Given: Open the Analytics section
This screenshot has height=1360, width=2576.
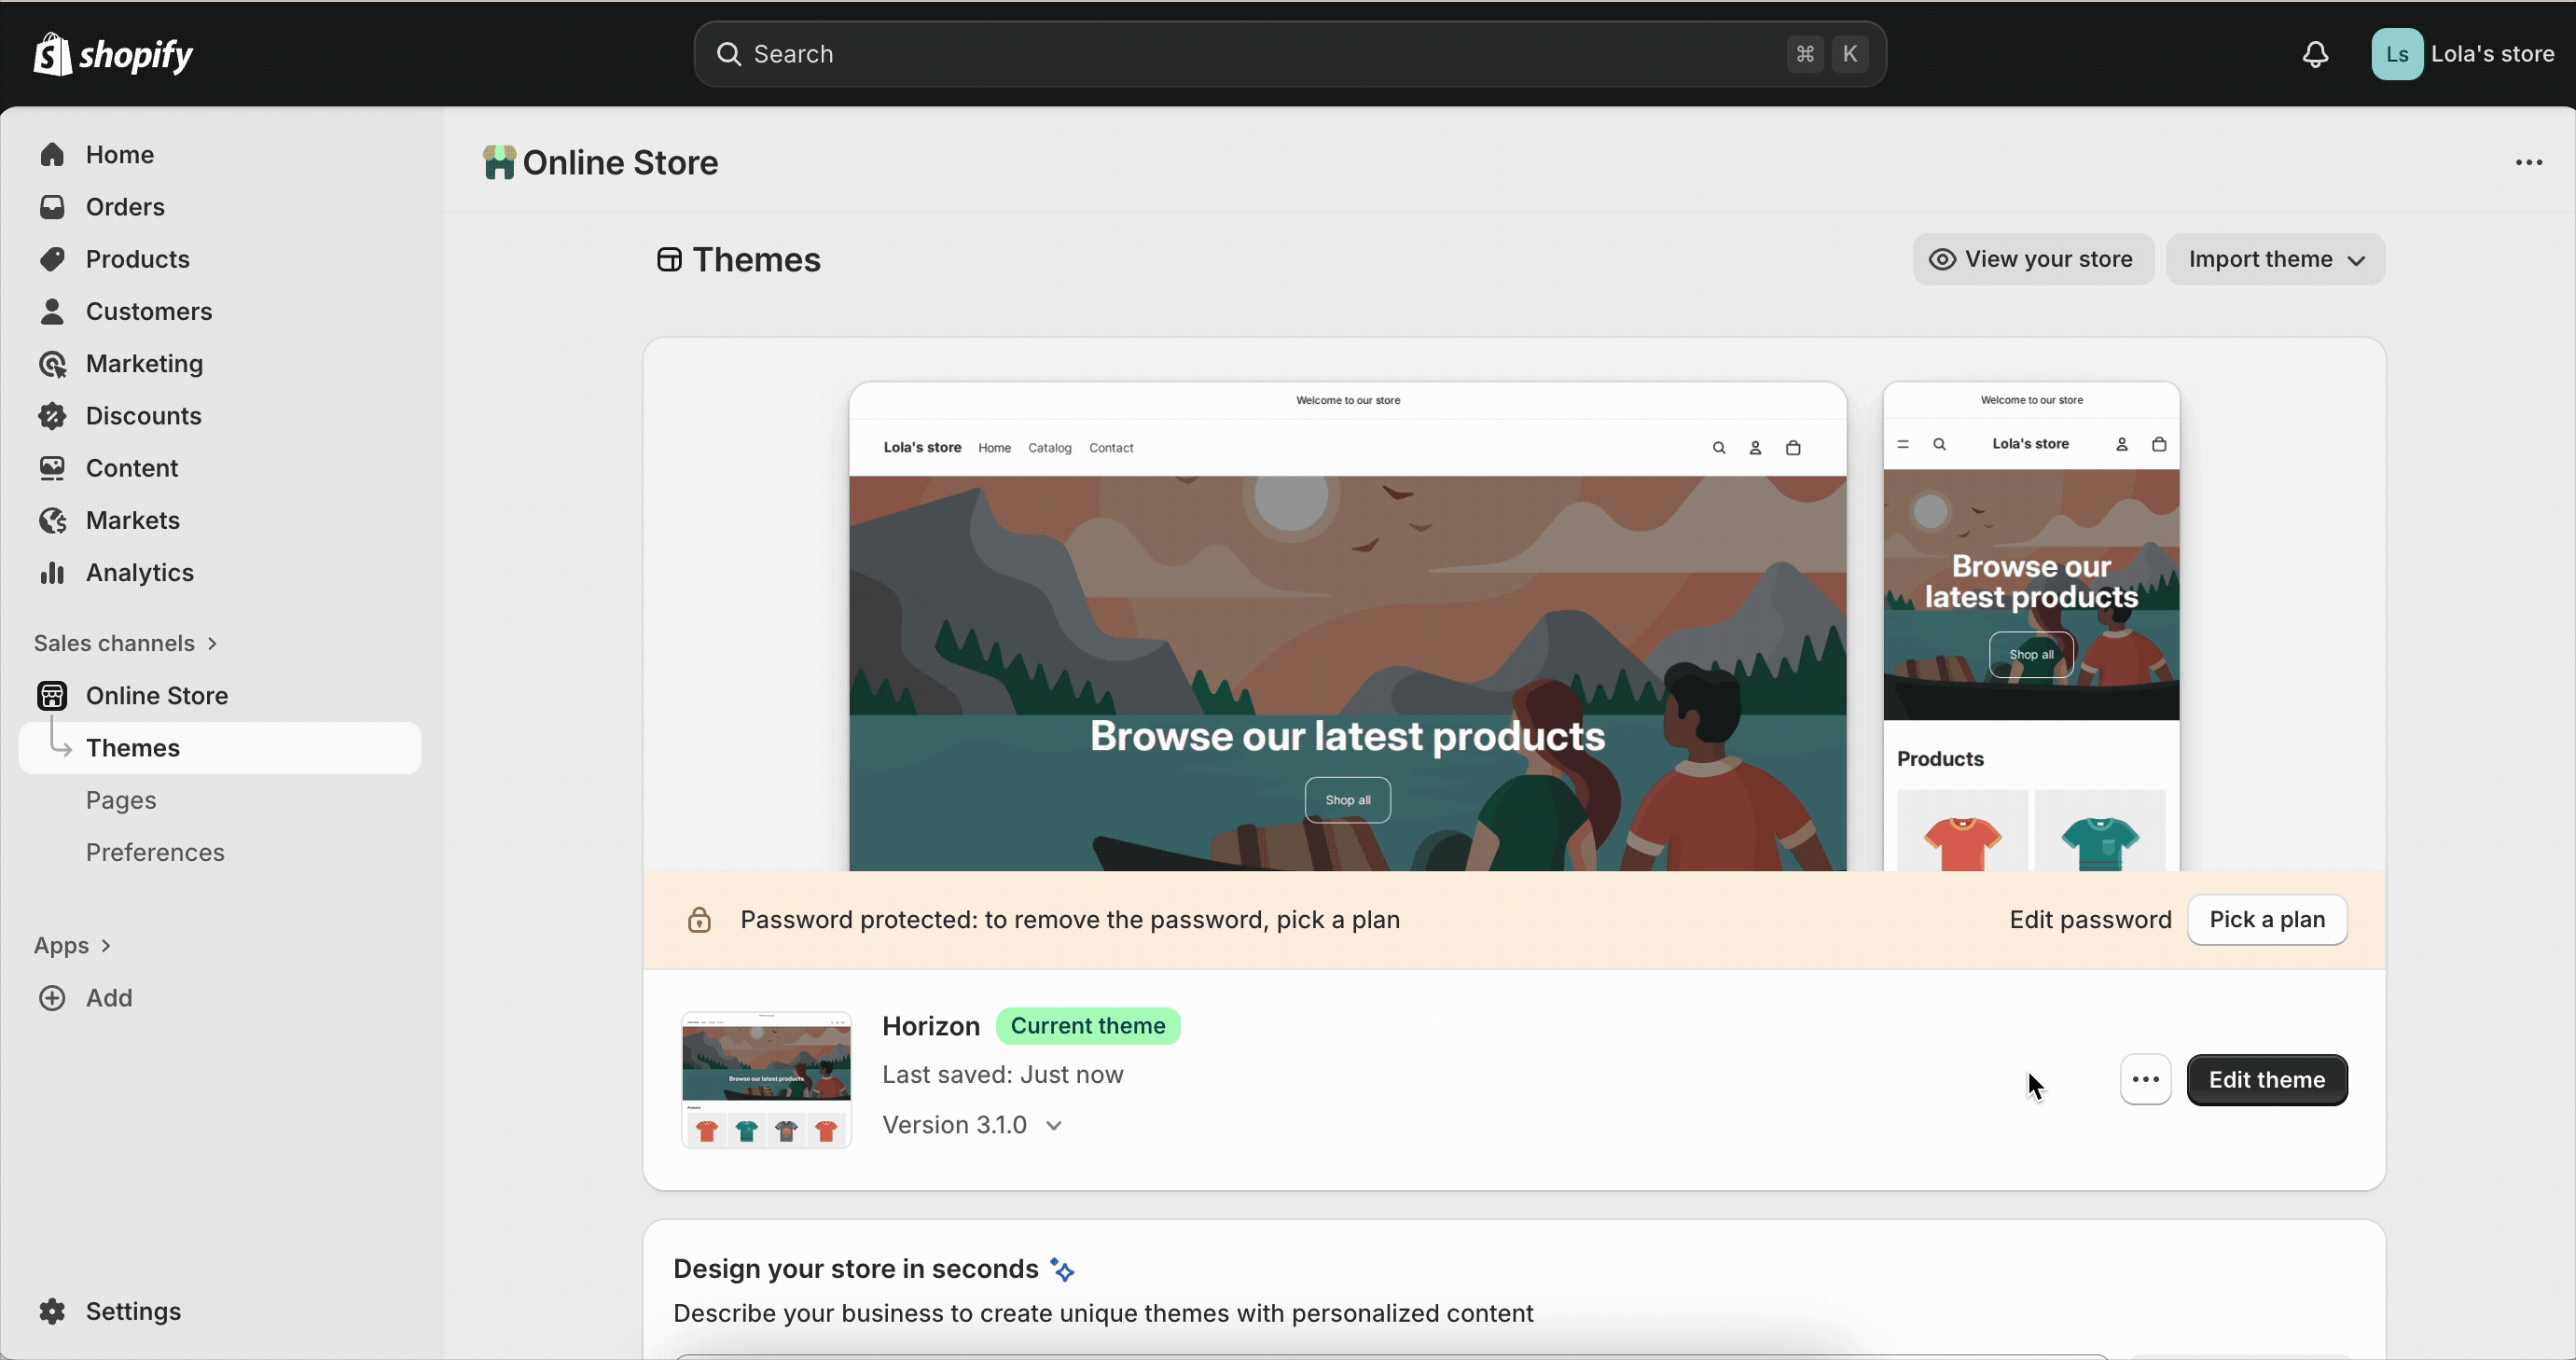Looking at the screenshot, I should 140,572.
